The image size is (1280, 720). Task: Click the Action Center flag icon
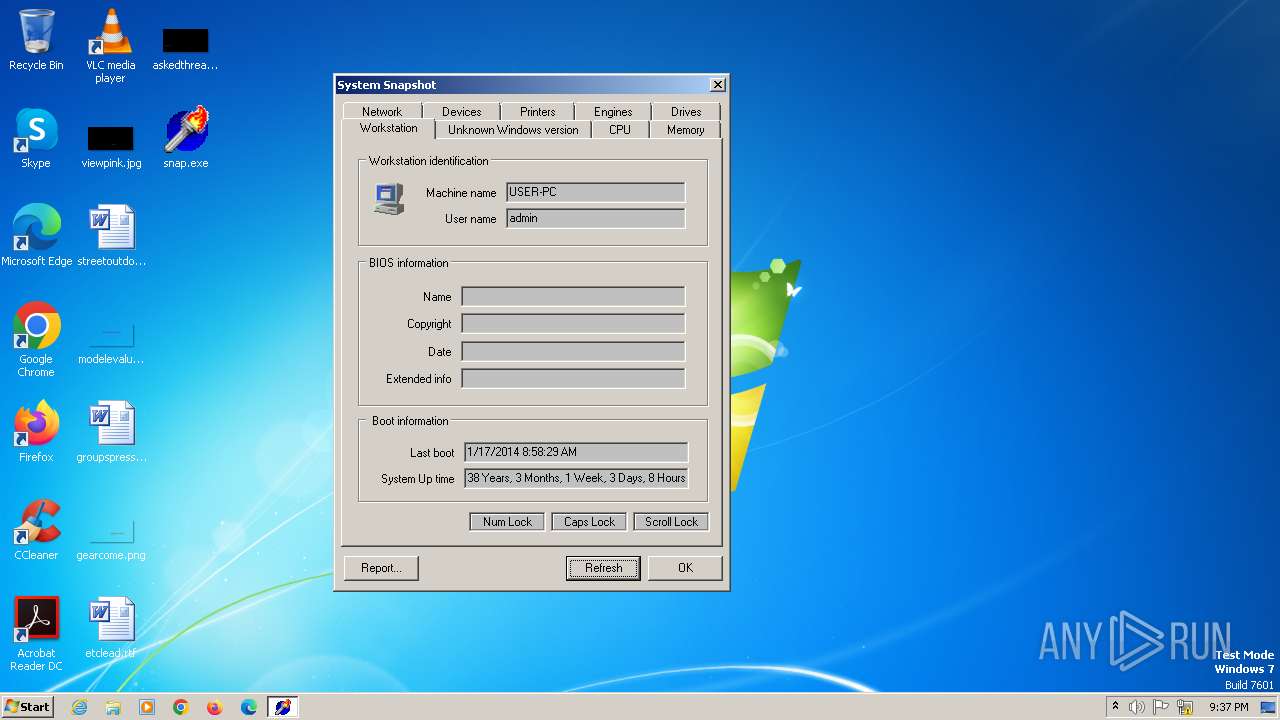1161,707
